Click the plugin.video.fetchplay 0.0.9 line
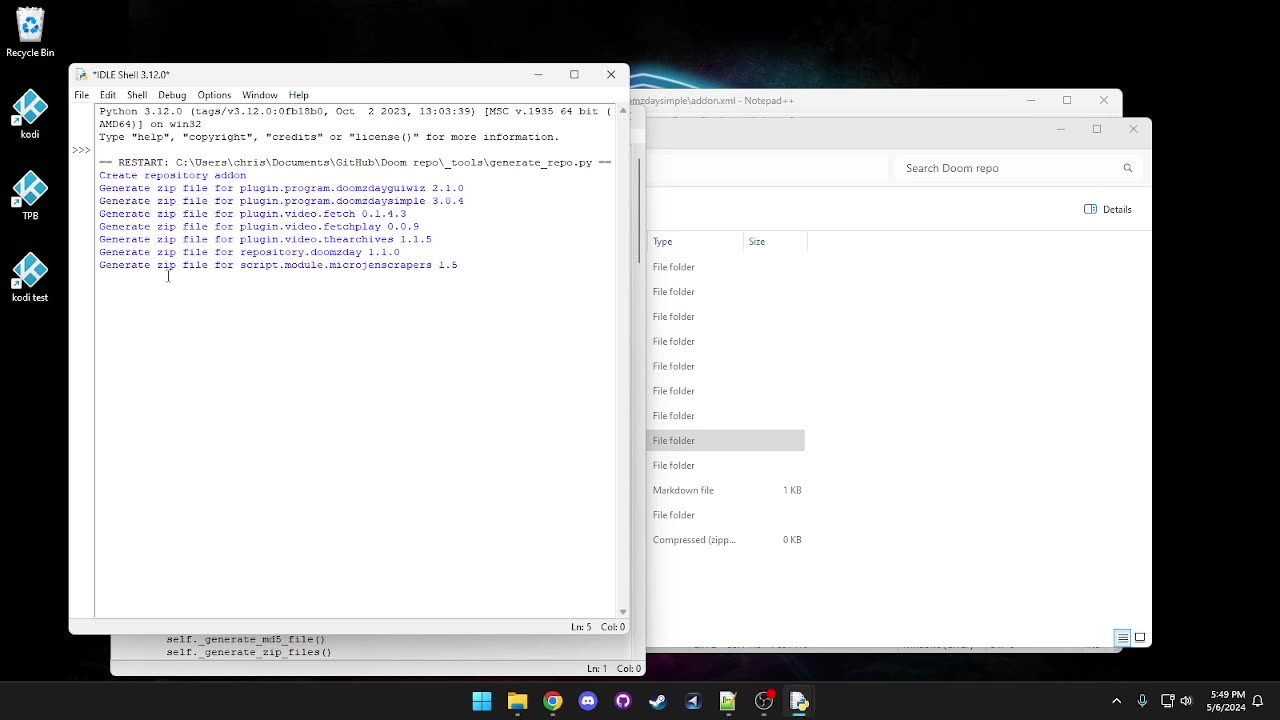 259,227
